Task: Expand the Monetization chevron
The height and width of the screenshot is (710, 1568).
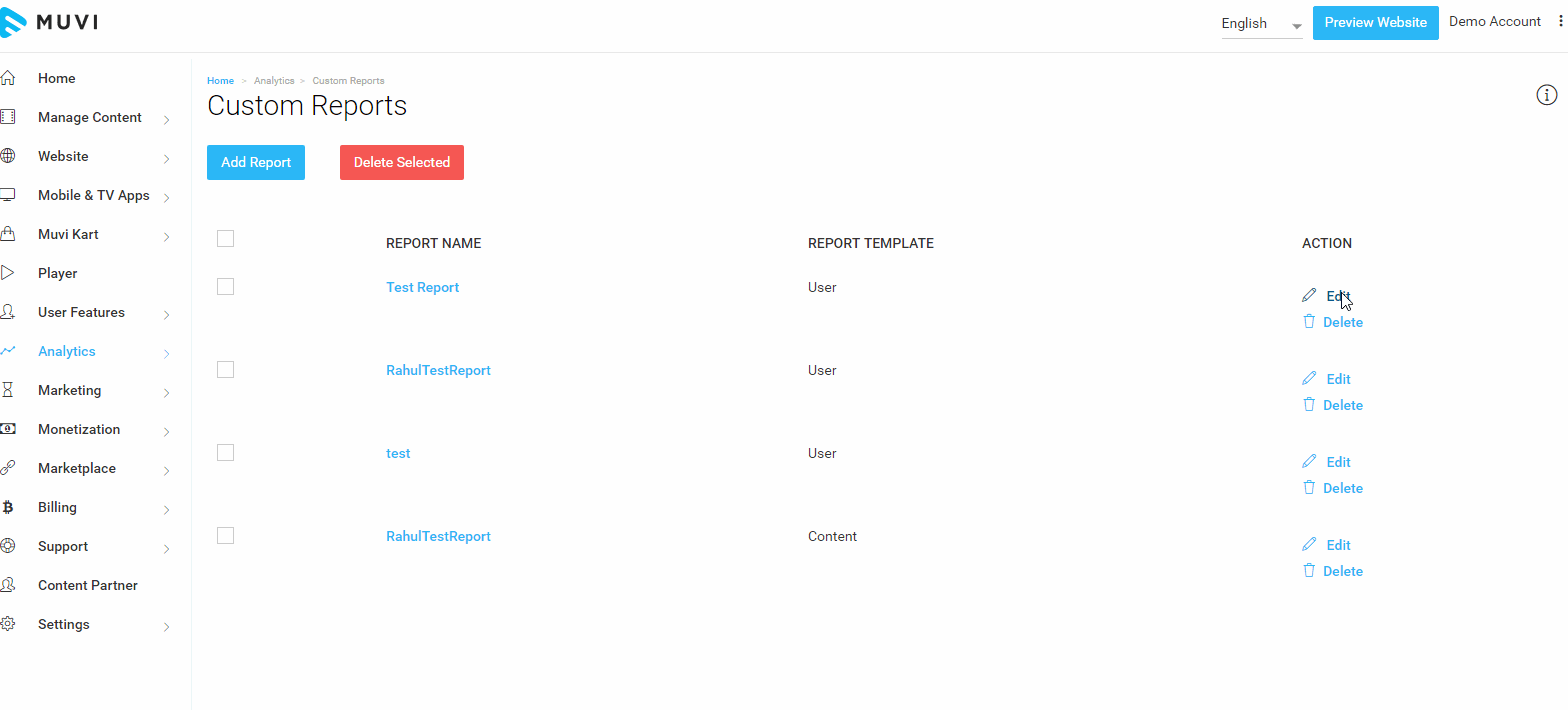Action: coord(166,432)
